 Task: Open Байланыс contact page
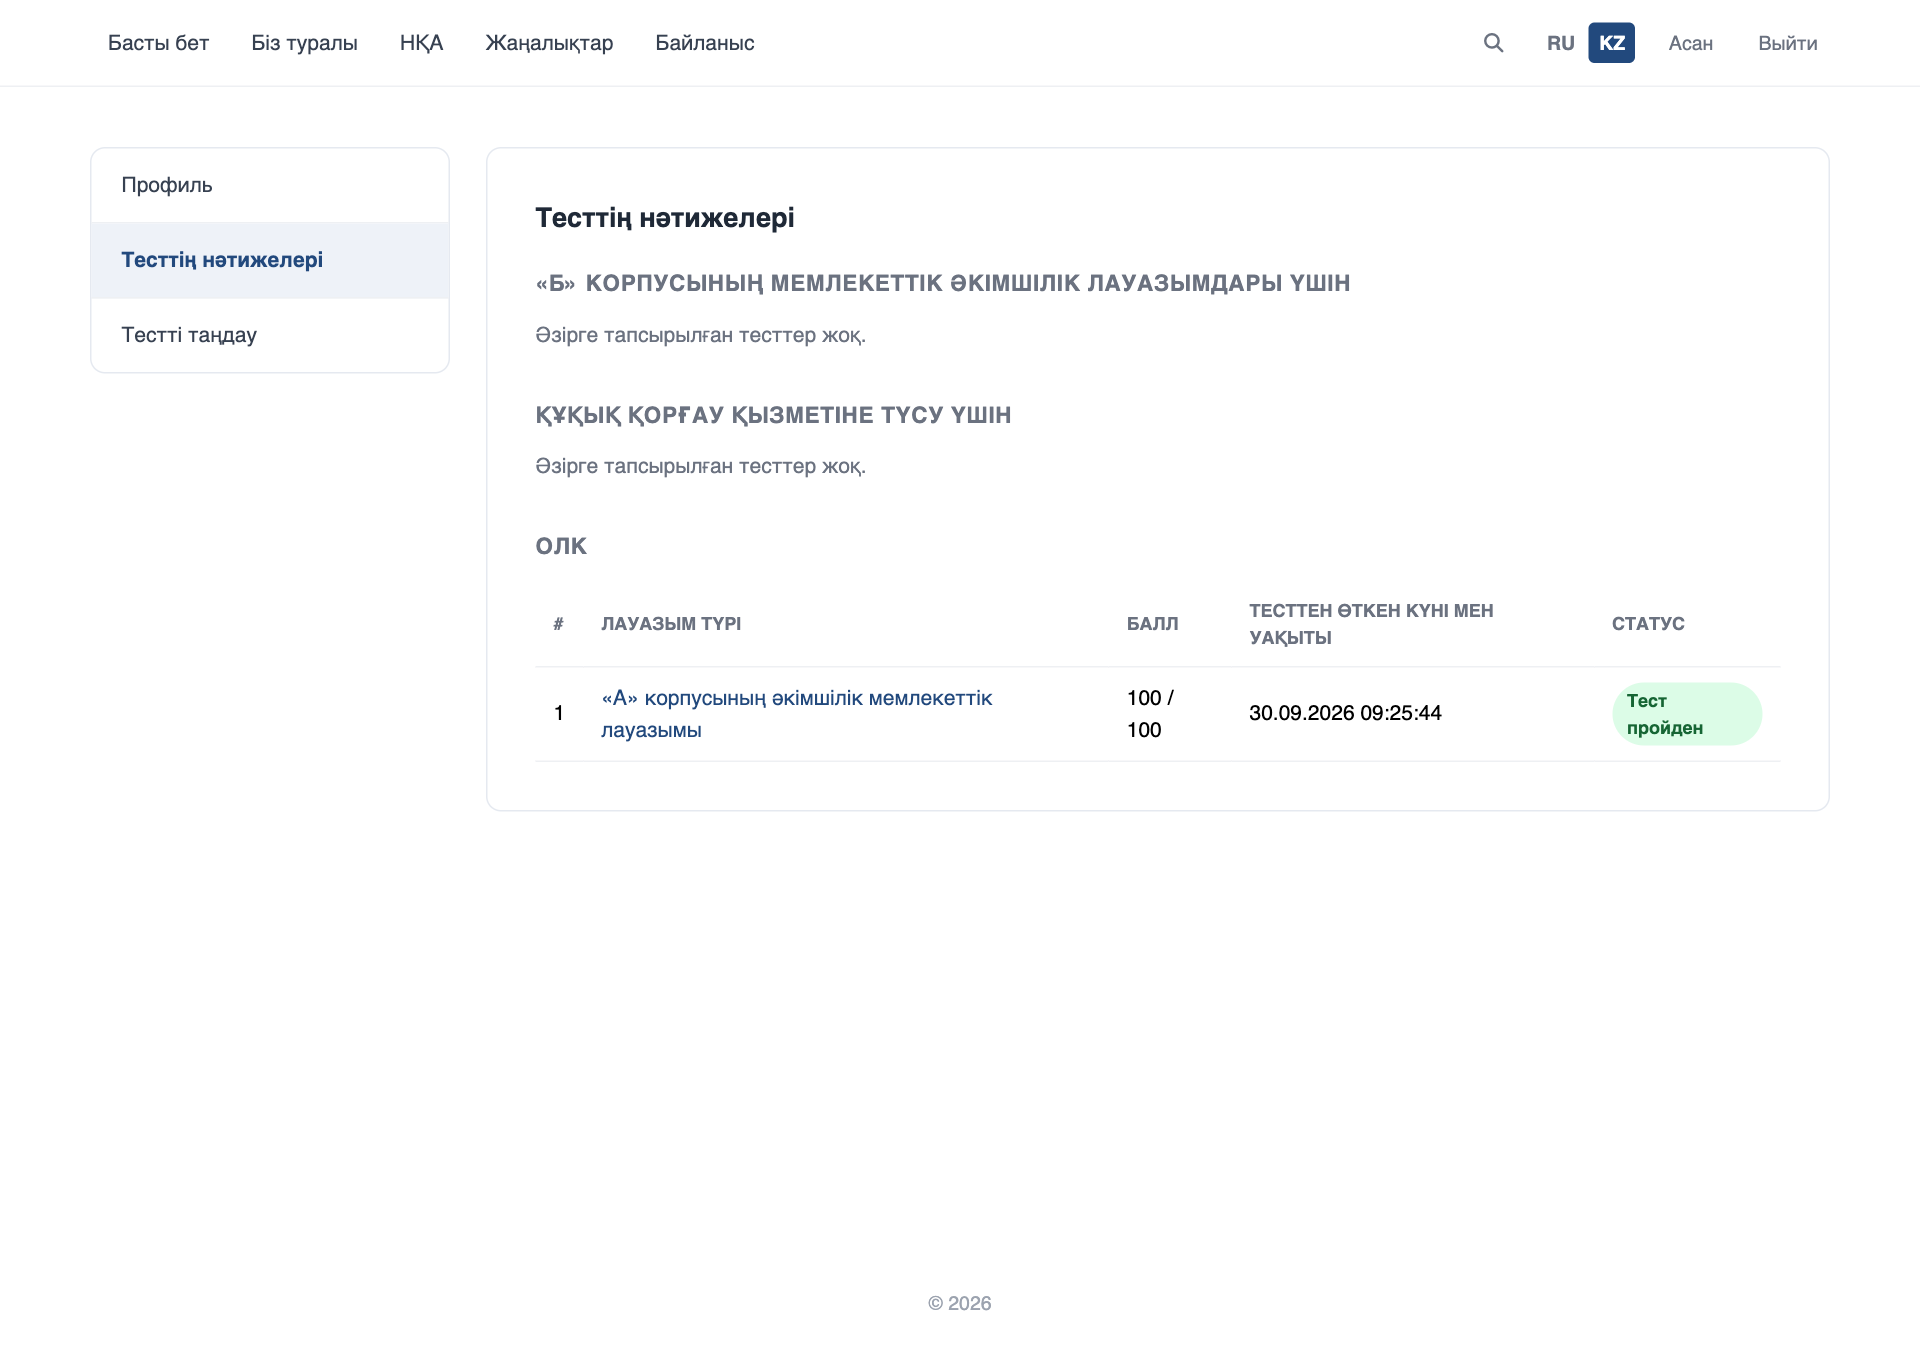(x=704, y=43)
